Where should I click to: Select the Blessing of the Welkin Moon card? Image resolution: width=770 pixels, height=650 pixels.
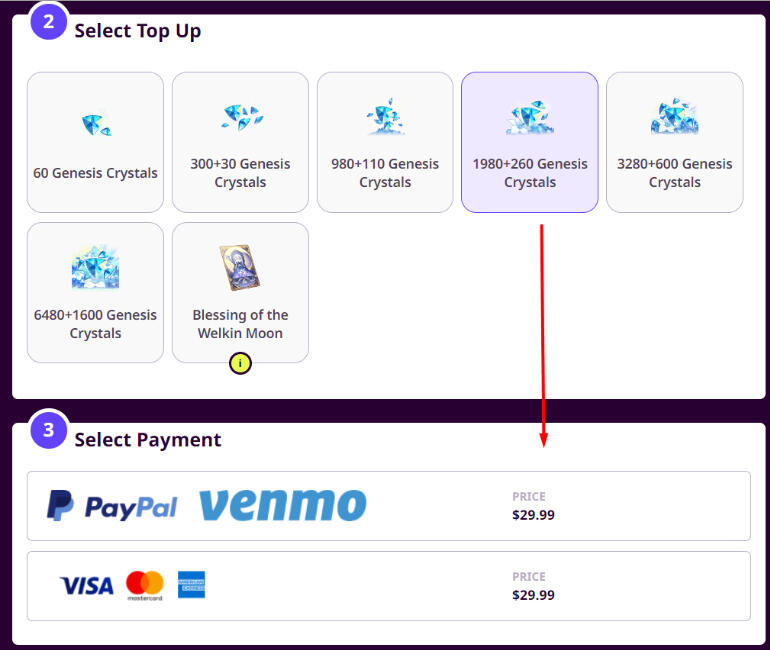240,293
